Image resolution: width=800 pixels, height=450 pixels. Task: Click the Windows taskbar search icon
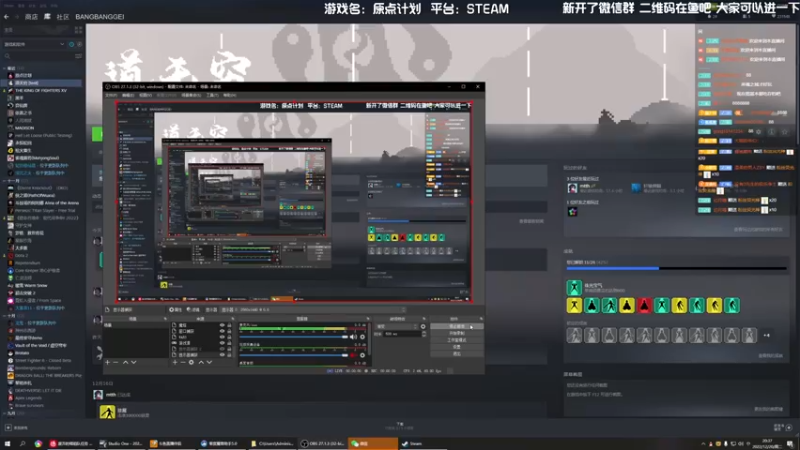tap(22, 443)
